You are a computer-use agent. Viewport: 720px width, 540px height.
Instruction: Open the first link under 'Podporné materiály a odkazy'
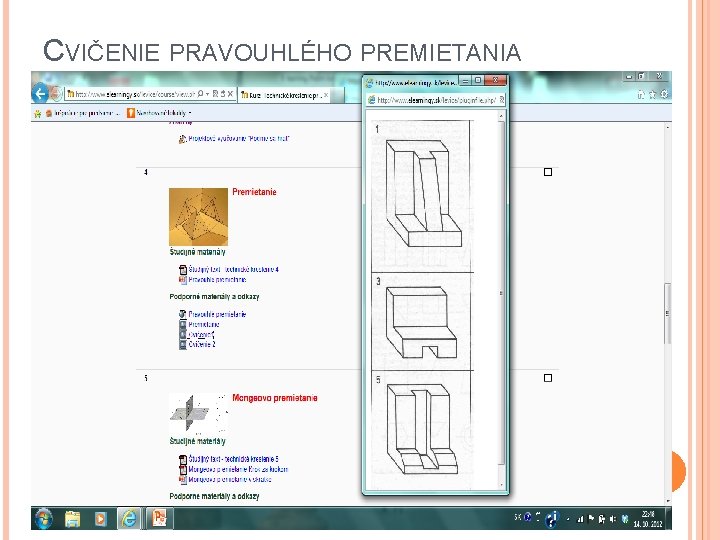click(217, 315)
